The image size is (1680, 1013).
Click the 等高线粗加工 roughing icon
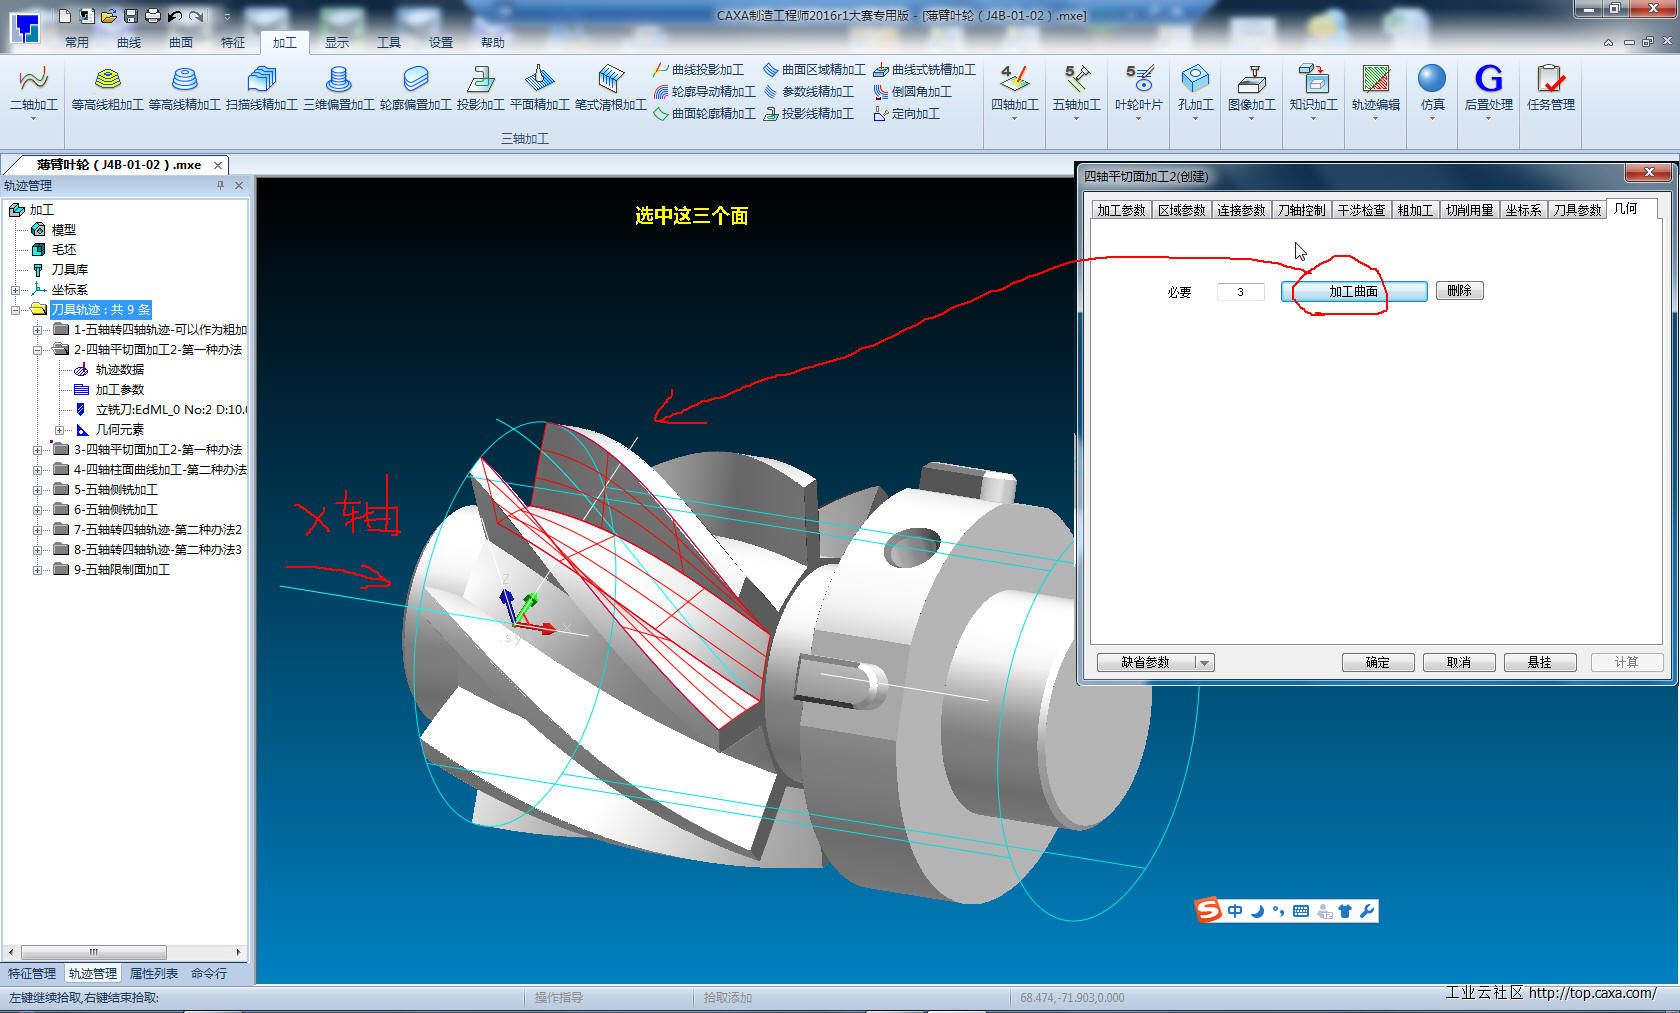pos(107,80)
